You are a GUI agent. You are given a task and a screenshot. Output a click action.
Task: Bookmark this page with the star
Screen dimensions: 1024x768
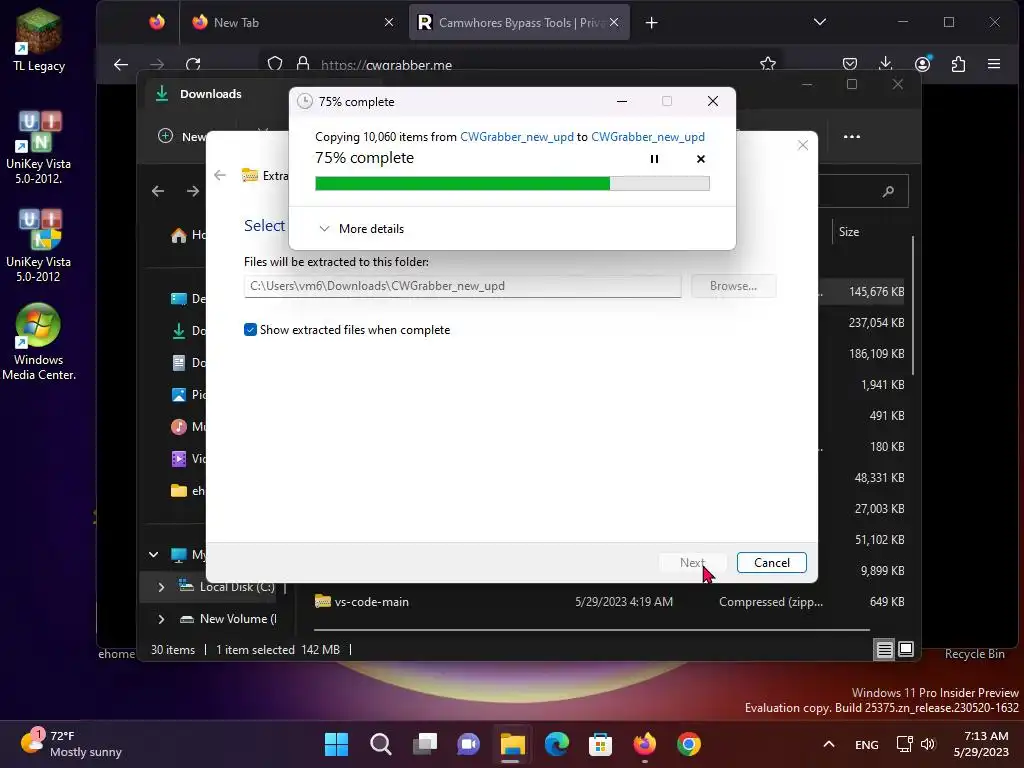click(768, 64)
